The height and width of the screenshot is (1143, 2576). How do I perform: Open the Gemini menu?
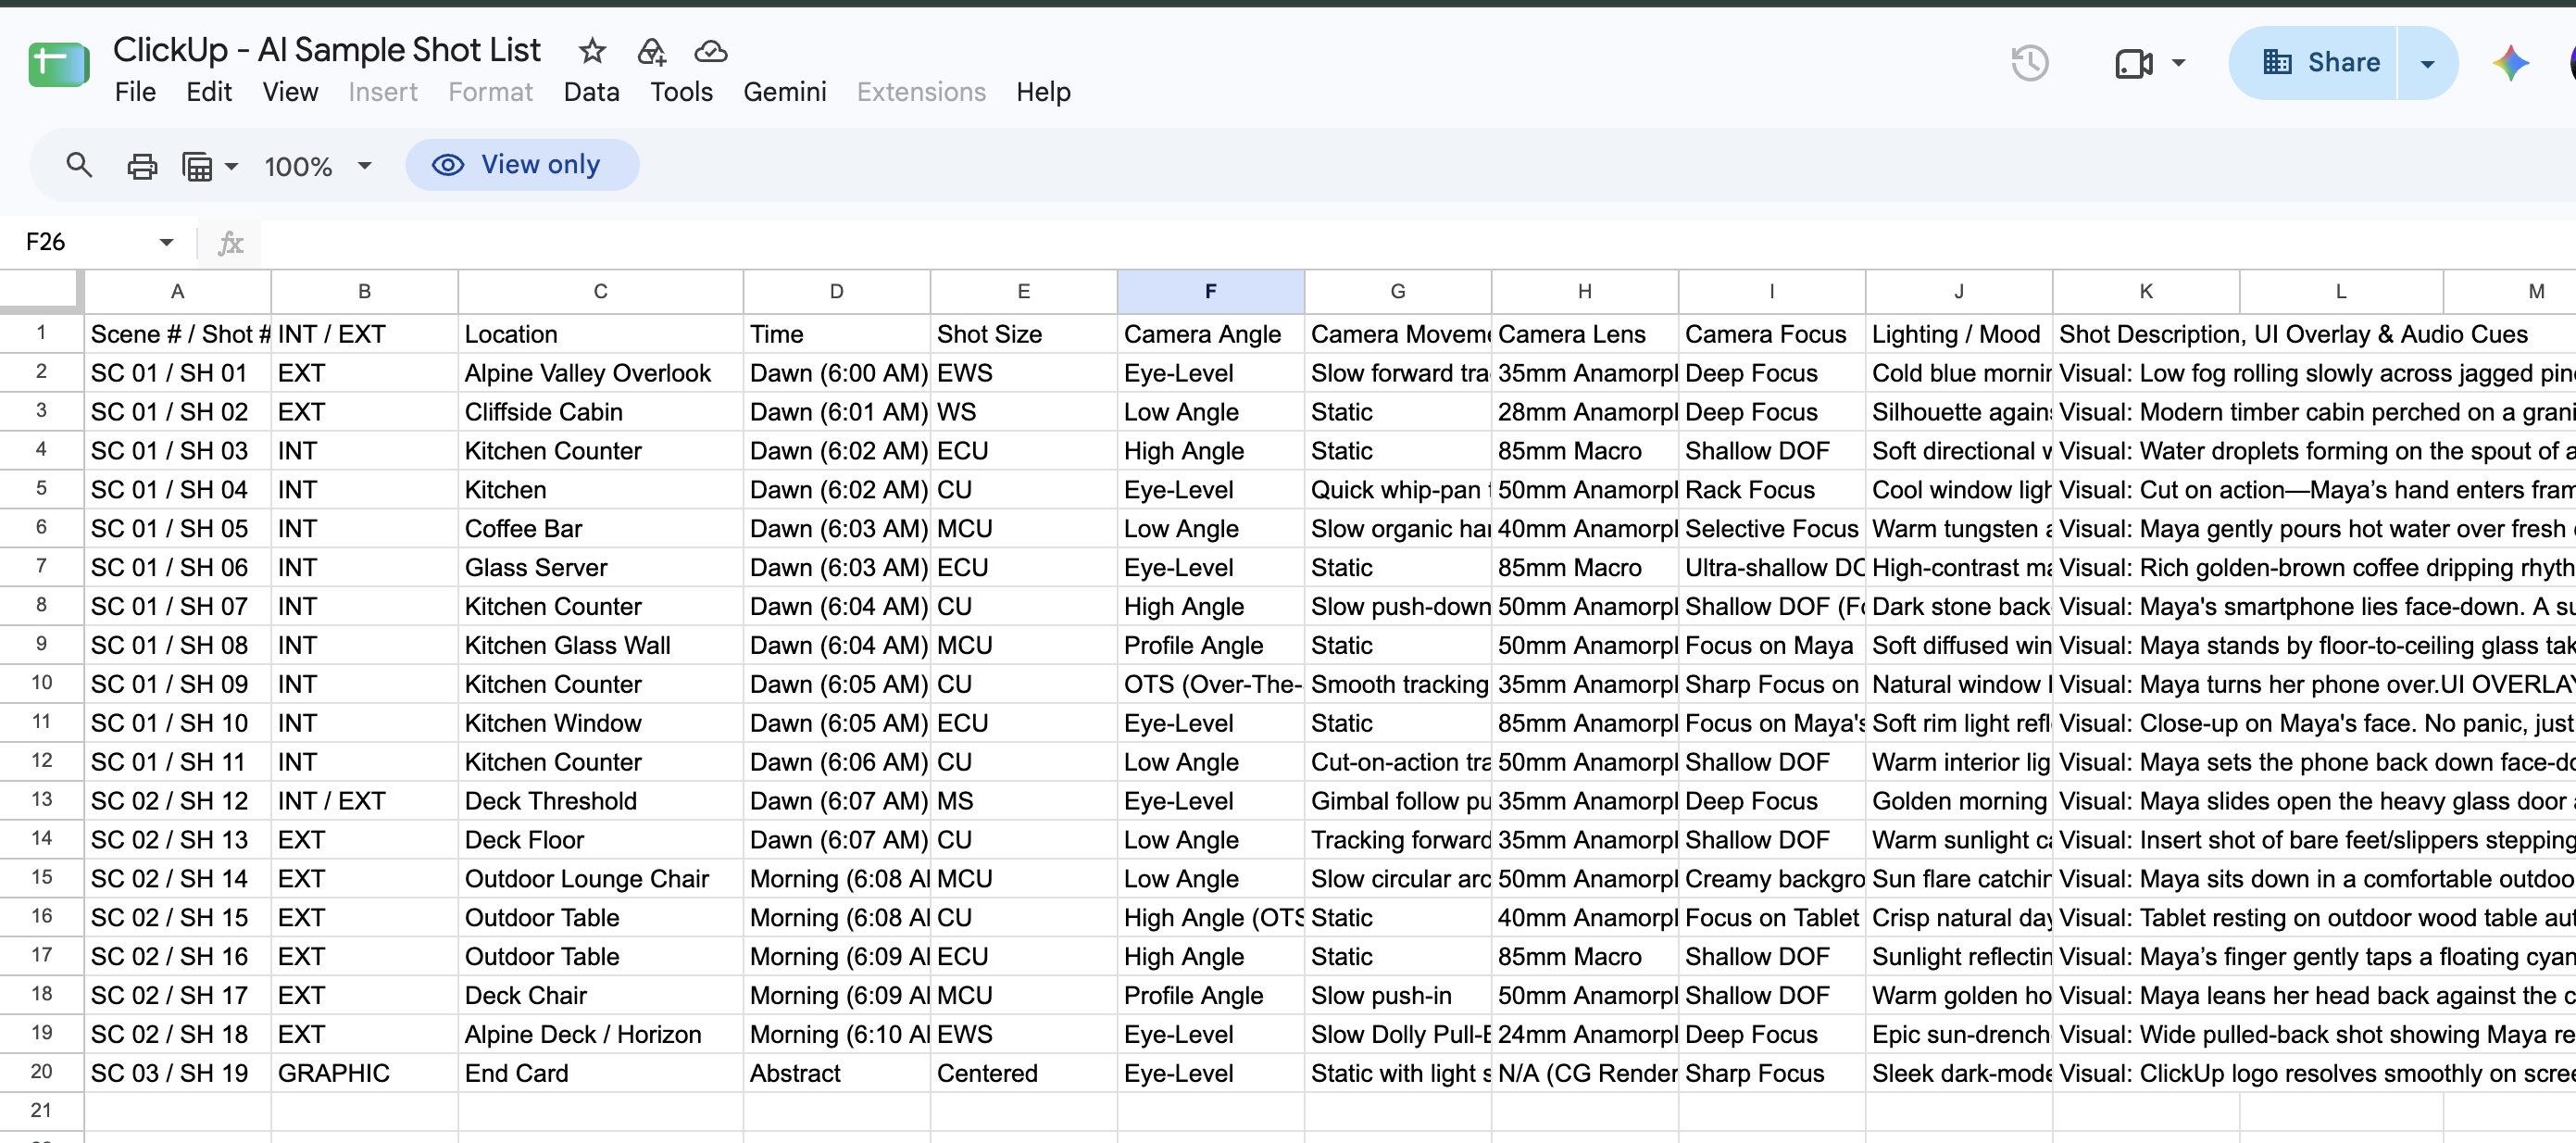[784, 92]
